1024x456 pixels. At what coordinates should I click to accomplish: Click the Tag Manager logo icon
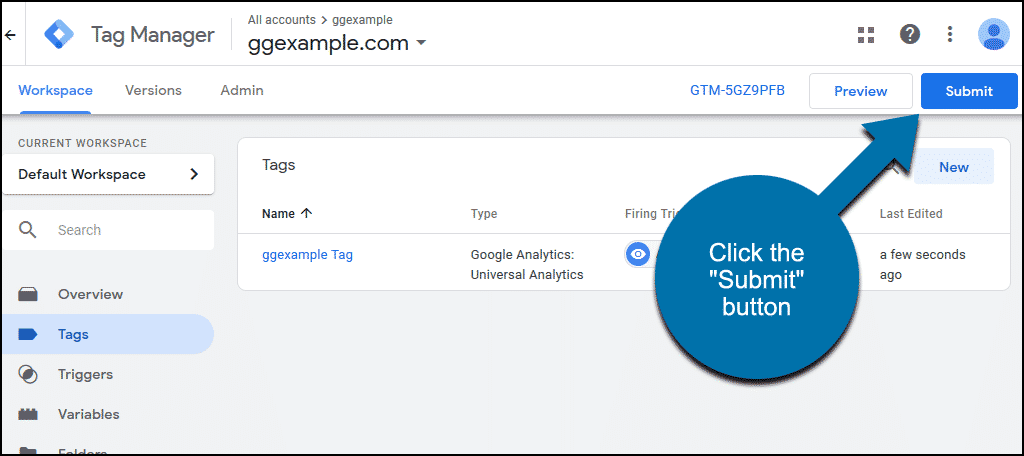(59, 35)
